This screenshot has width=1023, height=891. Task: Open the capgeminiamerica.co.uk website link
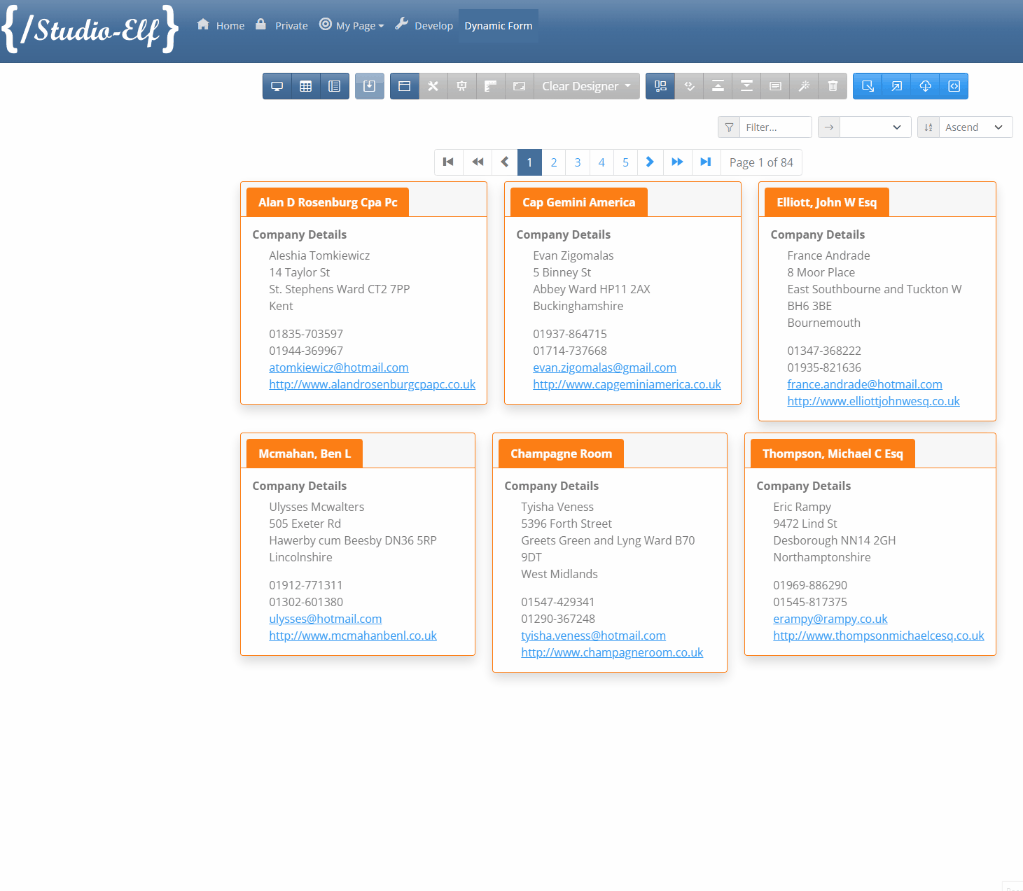627,385
